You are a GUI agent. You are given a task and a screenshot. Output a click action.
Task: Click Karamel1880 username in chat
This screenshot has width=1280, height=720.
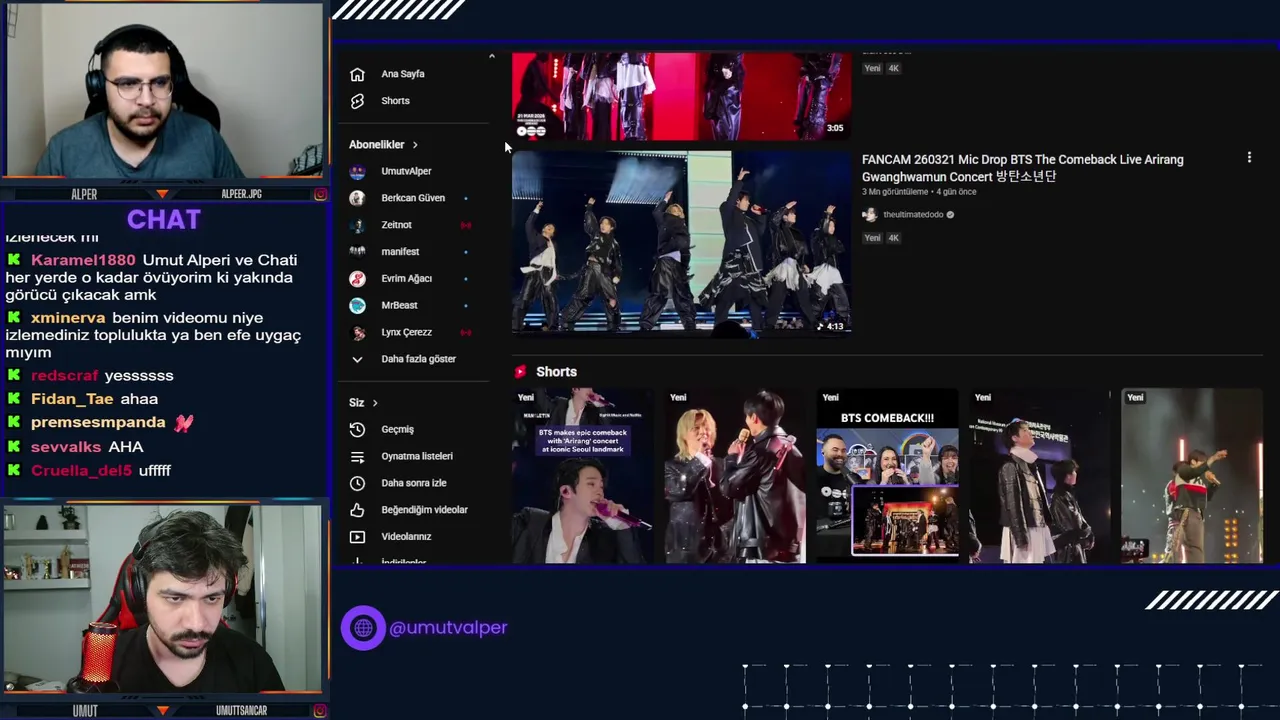[x=83, y=260]
